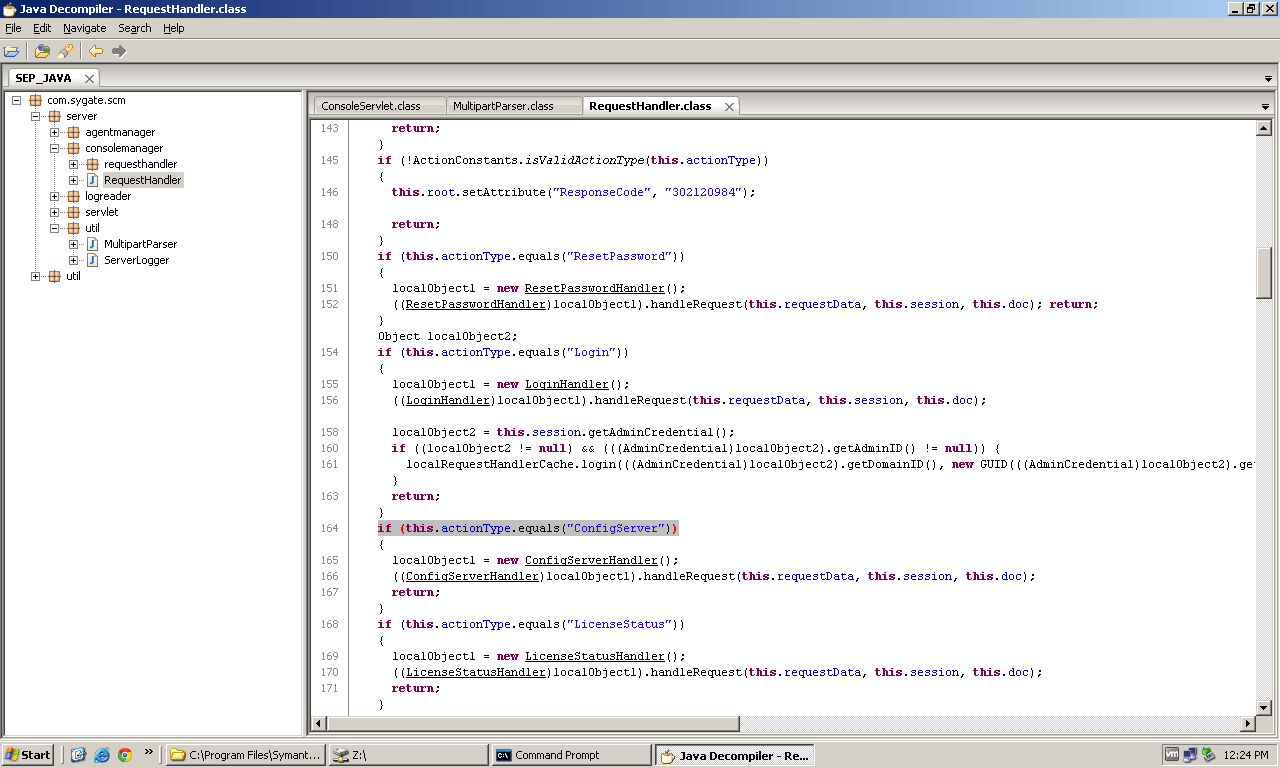Click the Safely Remove Hardware tray icon
Image resolution: width=1280 pixels, height=768 pixels.
coord(1208,755)
